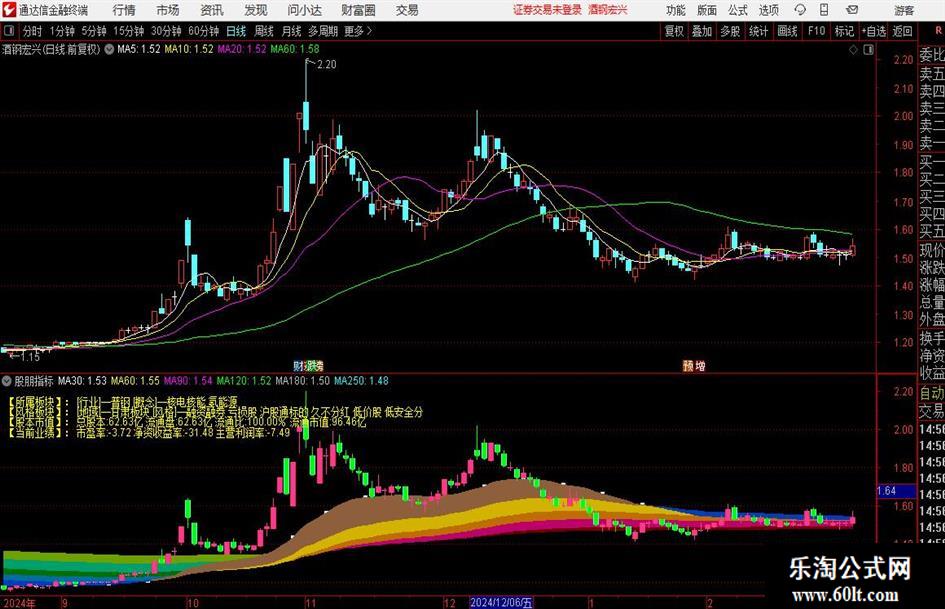Click the 2.20 high price label
This screenshot has height=609, width=945.
pos(326,64)
